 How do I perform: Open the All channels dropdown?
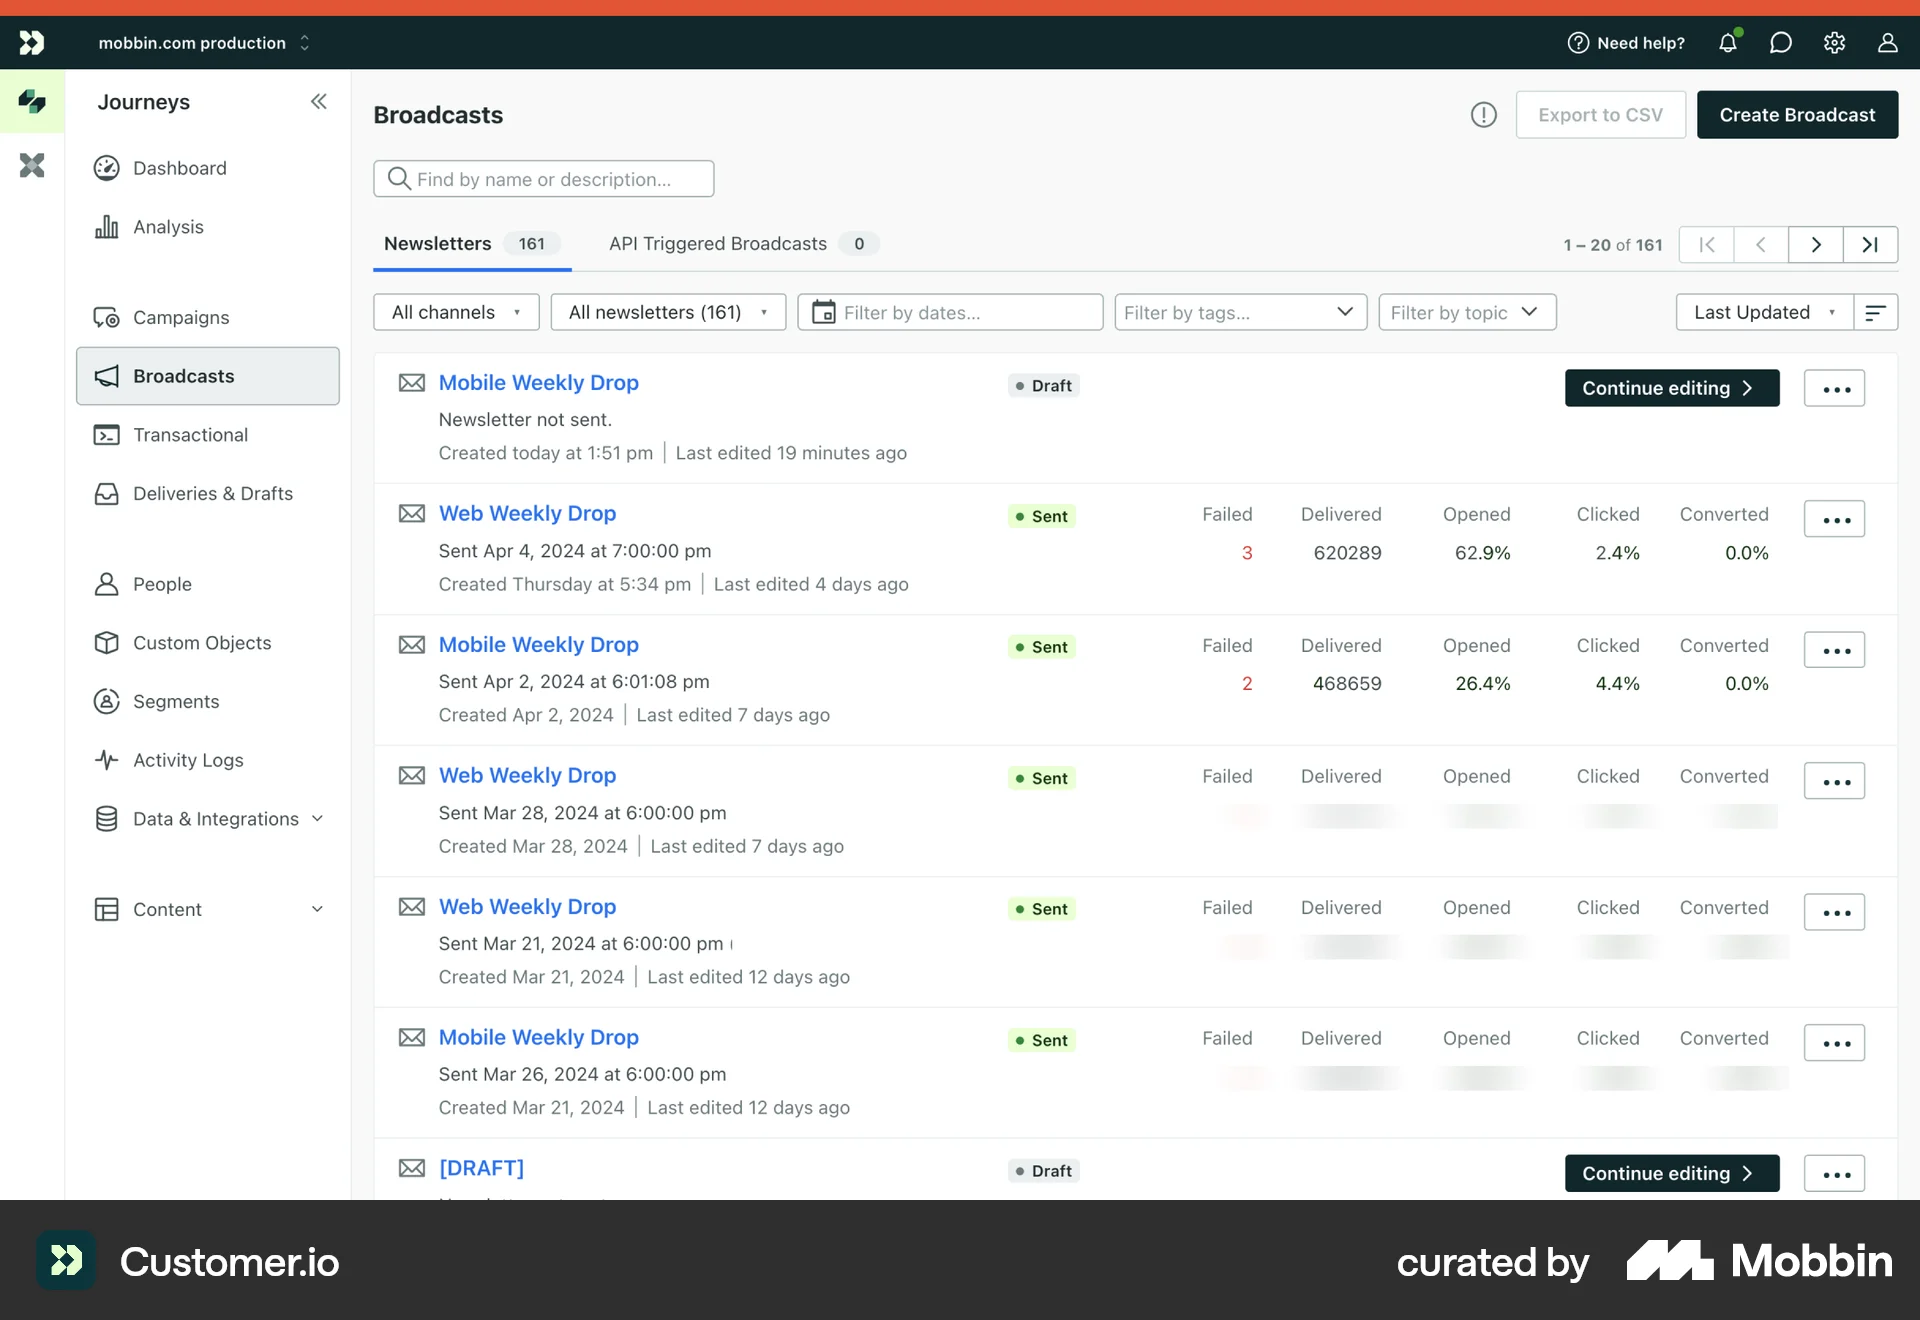456,312
